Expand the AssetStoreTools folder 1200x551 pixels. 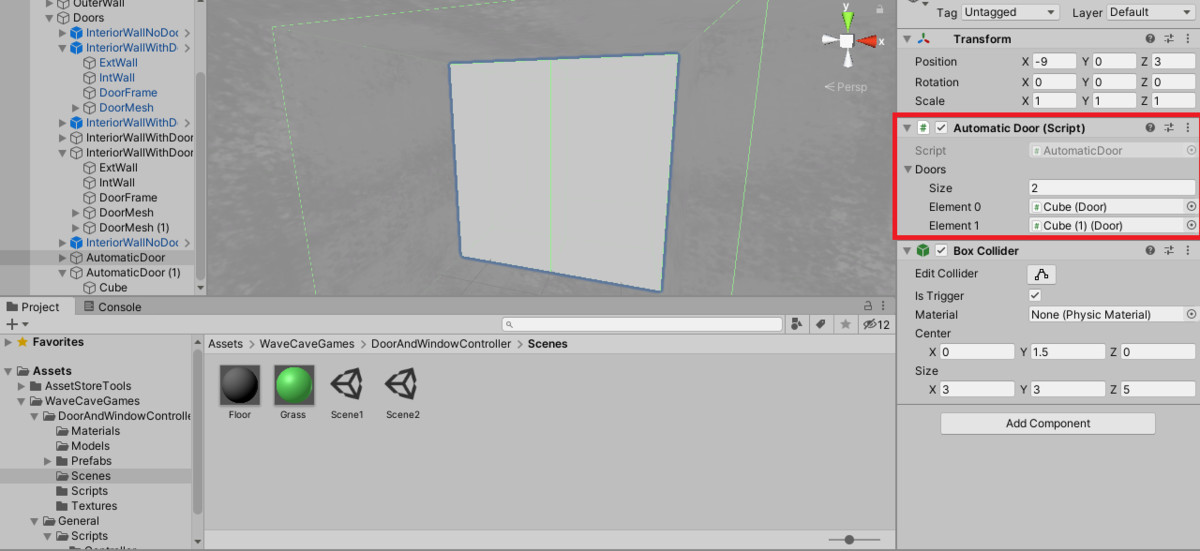click(22, 386)
